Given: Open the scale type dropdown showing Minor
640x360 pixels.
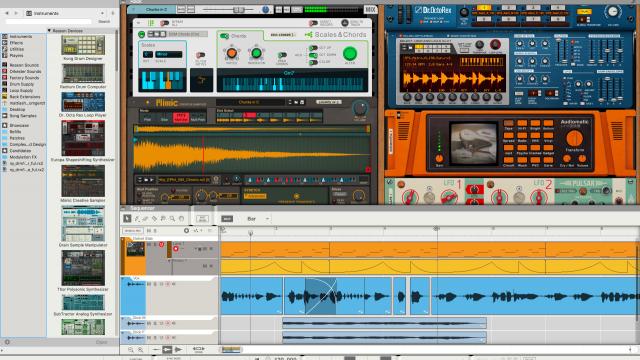Looking at the screenshot, I should pyautogui.click(x=169, y=54).
